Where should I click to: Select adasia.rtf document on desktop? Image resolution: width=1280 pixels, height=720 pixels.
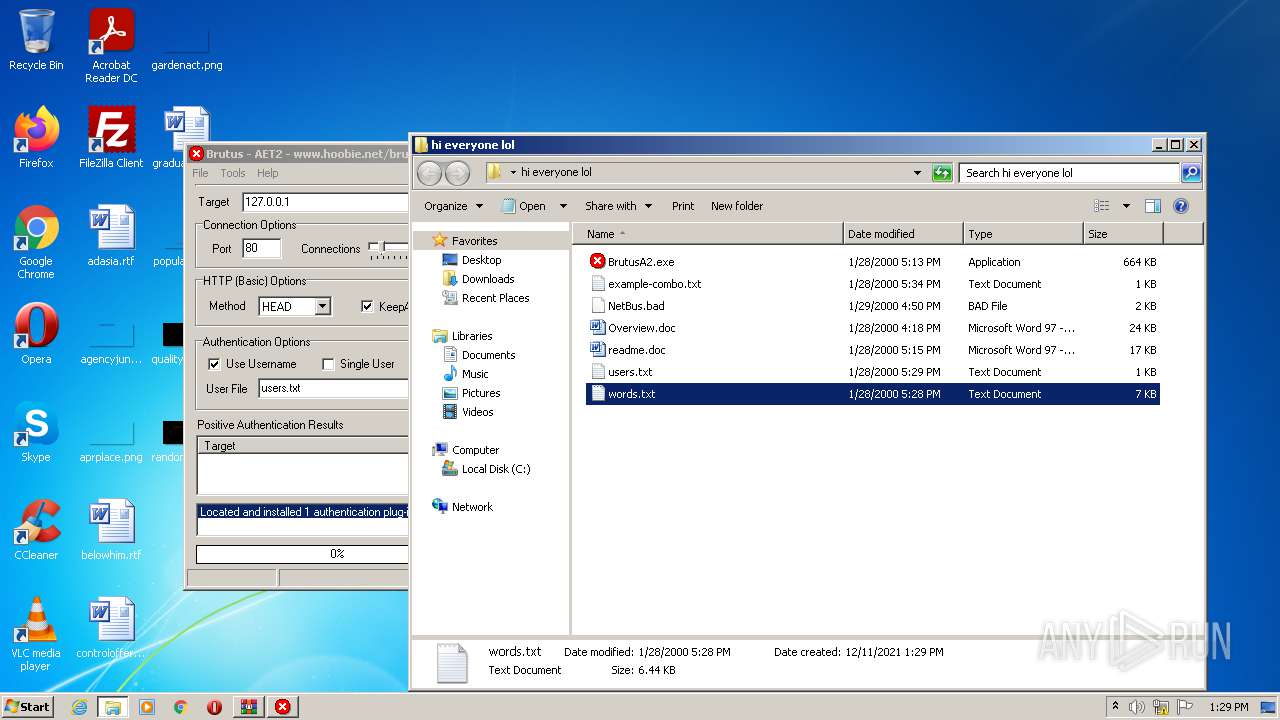[x=111, y=236]
